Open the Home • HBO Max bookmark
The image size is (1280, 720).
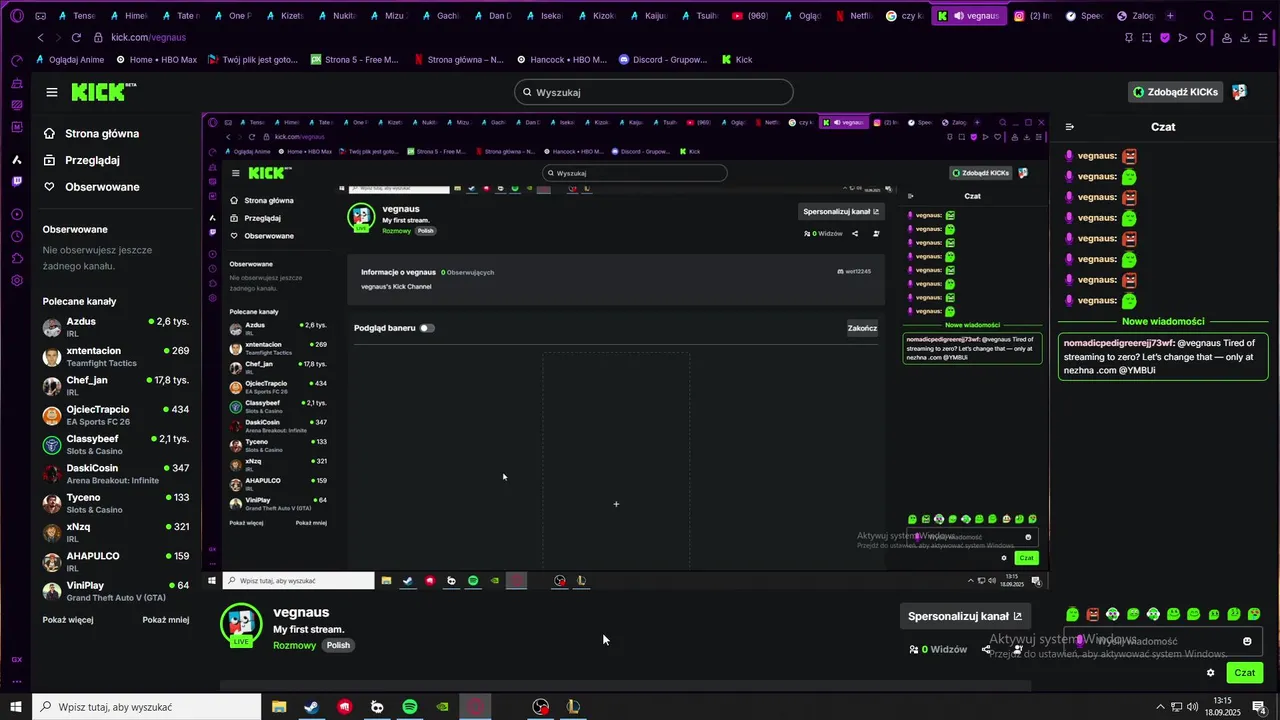[157, 60]
